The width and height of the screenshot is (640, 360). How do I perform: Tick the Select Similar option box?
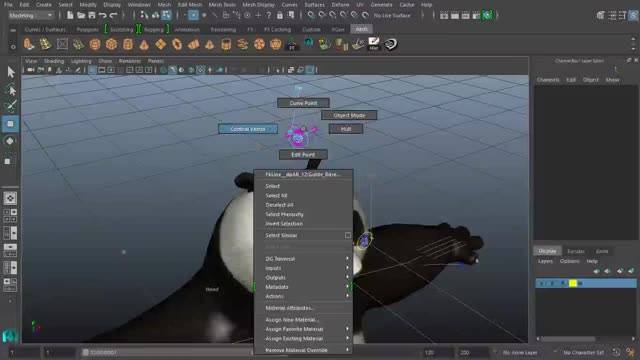[x=347, y=236]
